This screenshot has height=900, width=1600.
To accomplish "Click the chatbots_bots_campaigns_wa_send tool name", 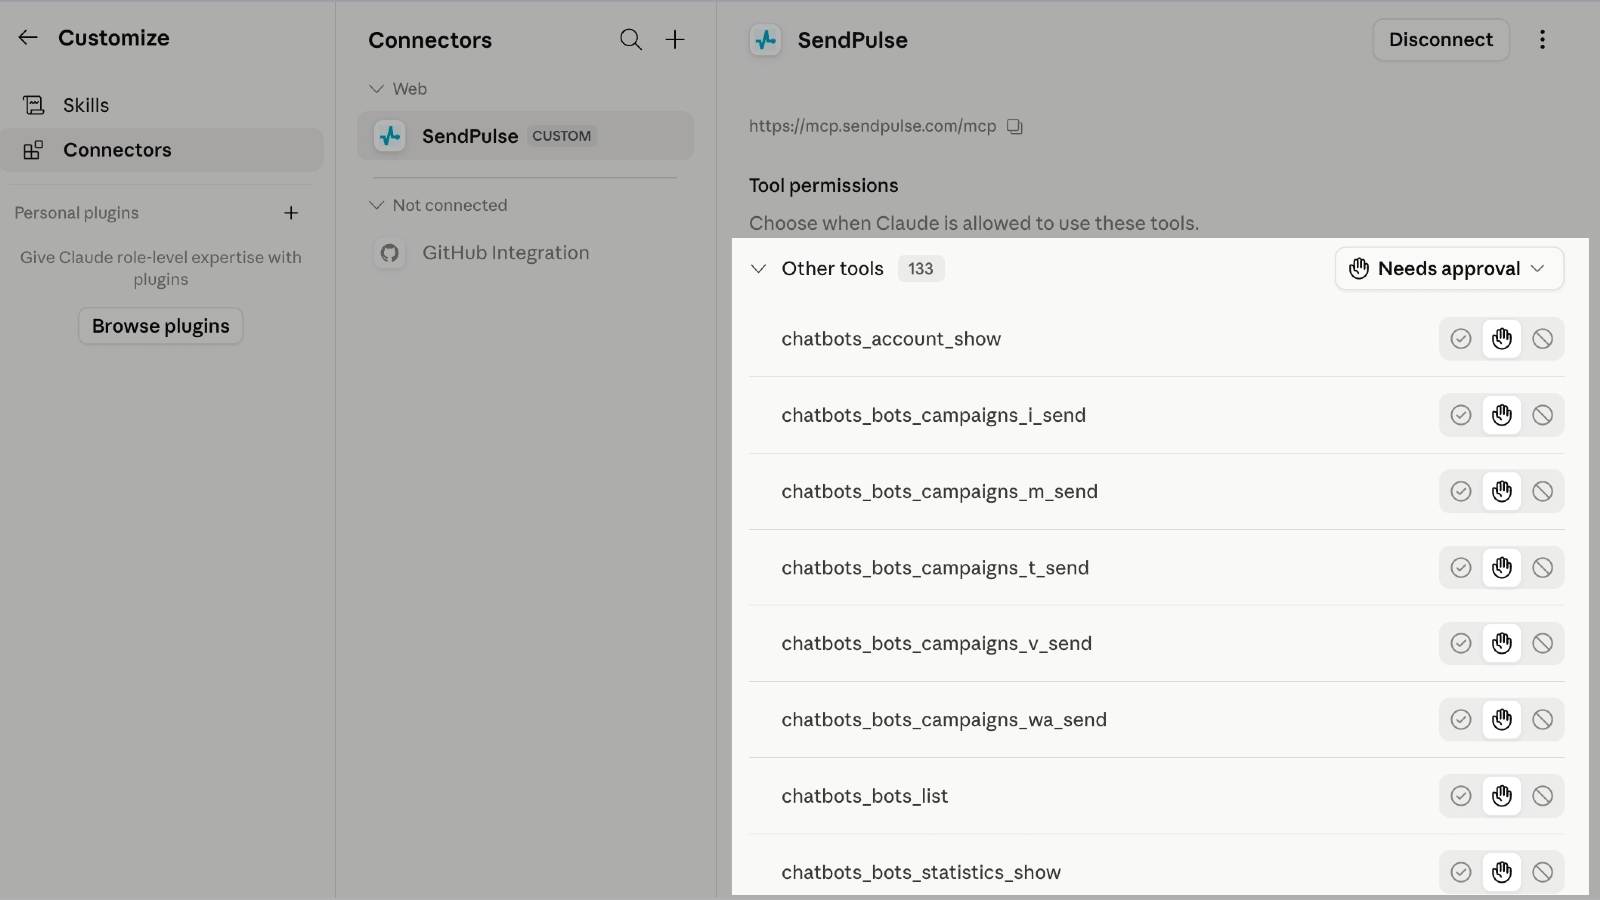I will [944, 720].
